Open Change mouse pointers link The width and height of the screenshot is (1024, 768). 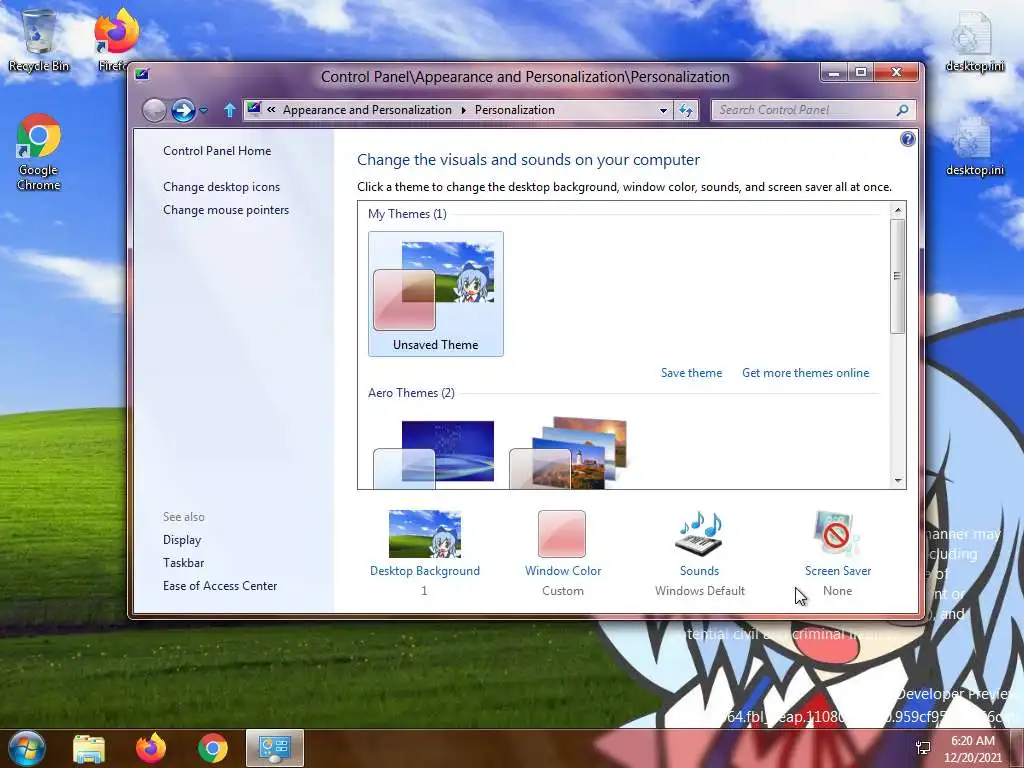click(226, 210)
